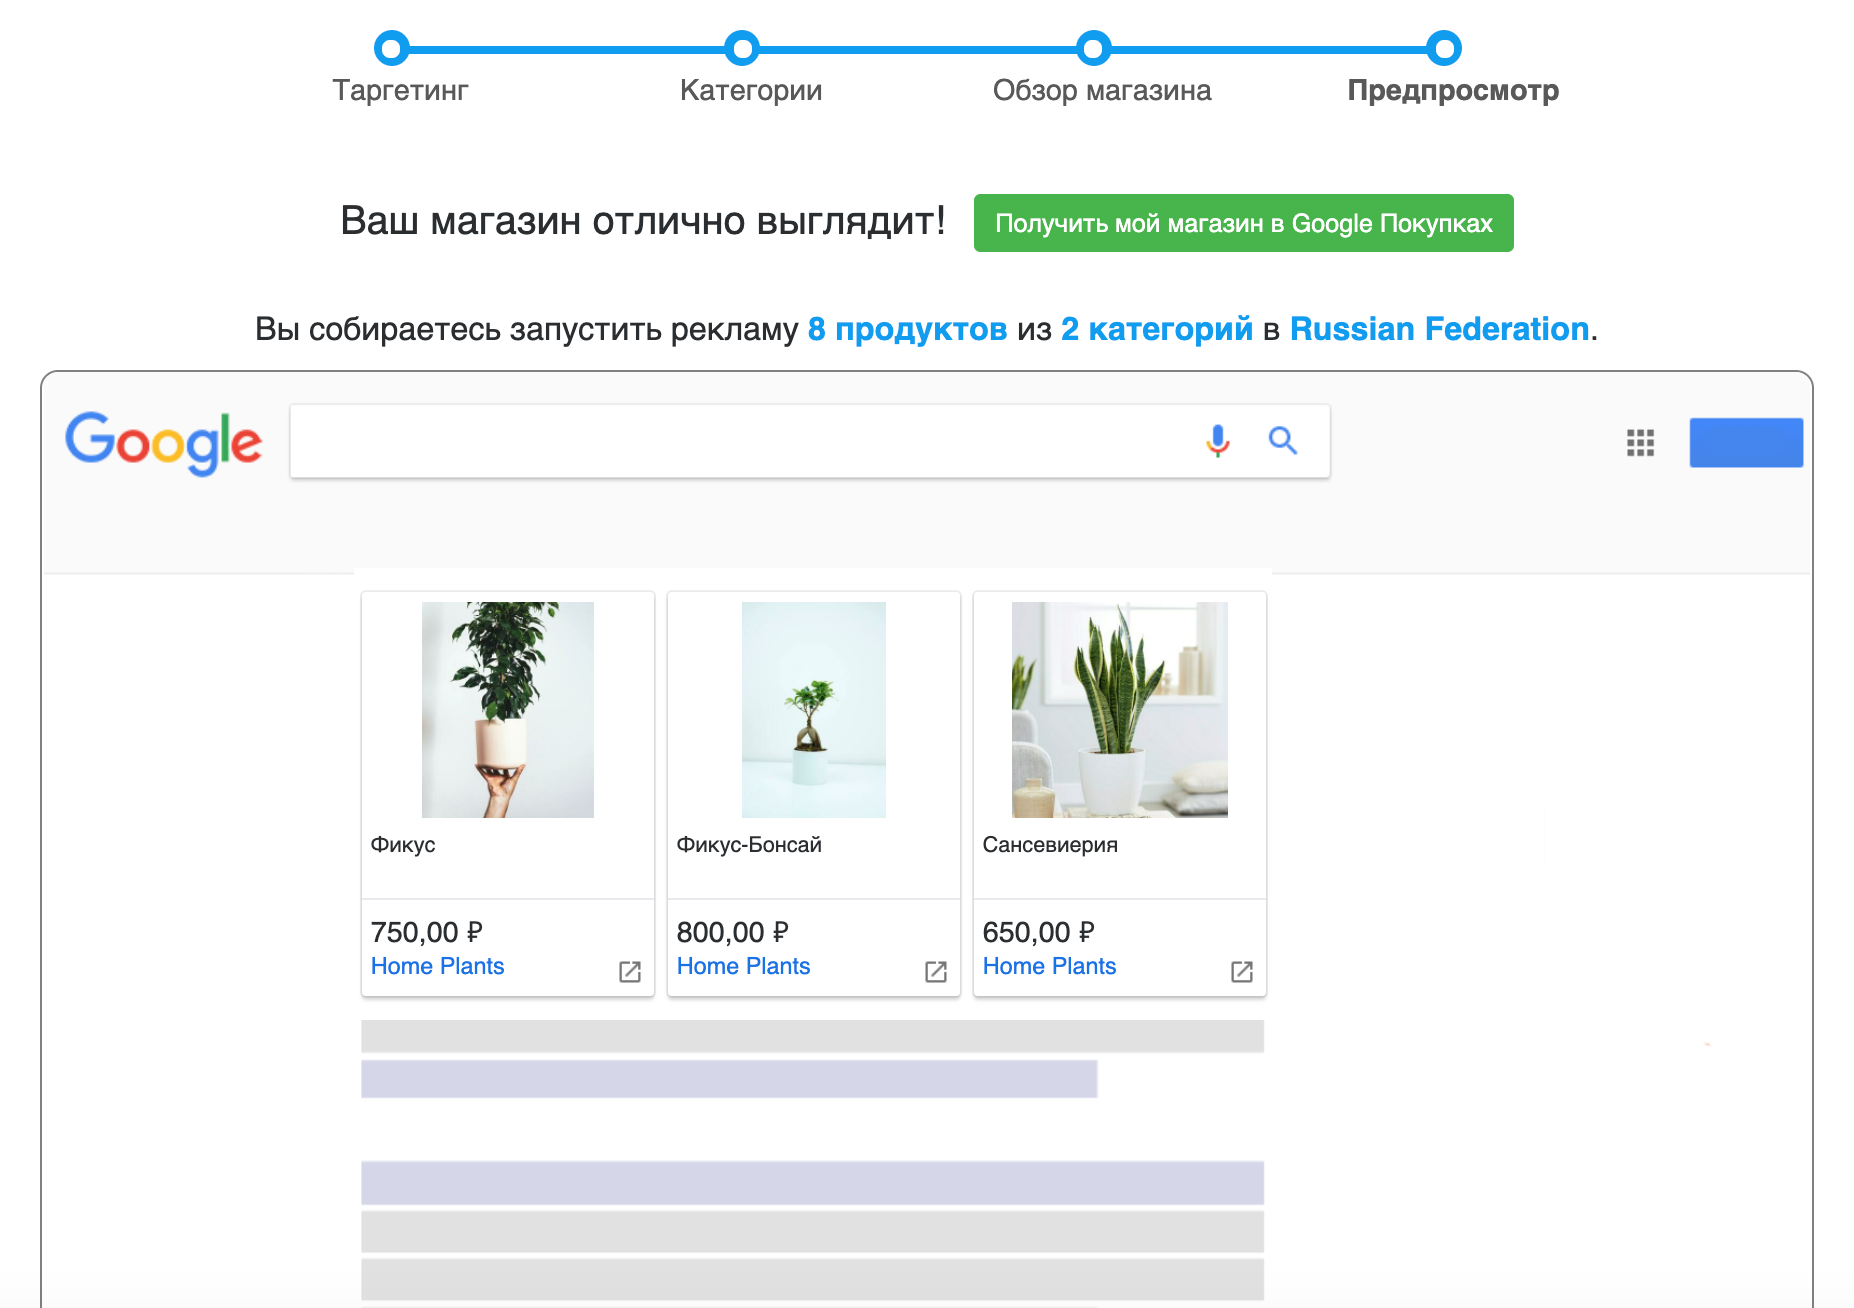Click the microphone voice search icon

point(1217,440)
